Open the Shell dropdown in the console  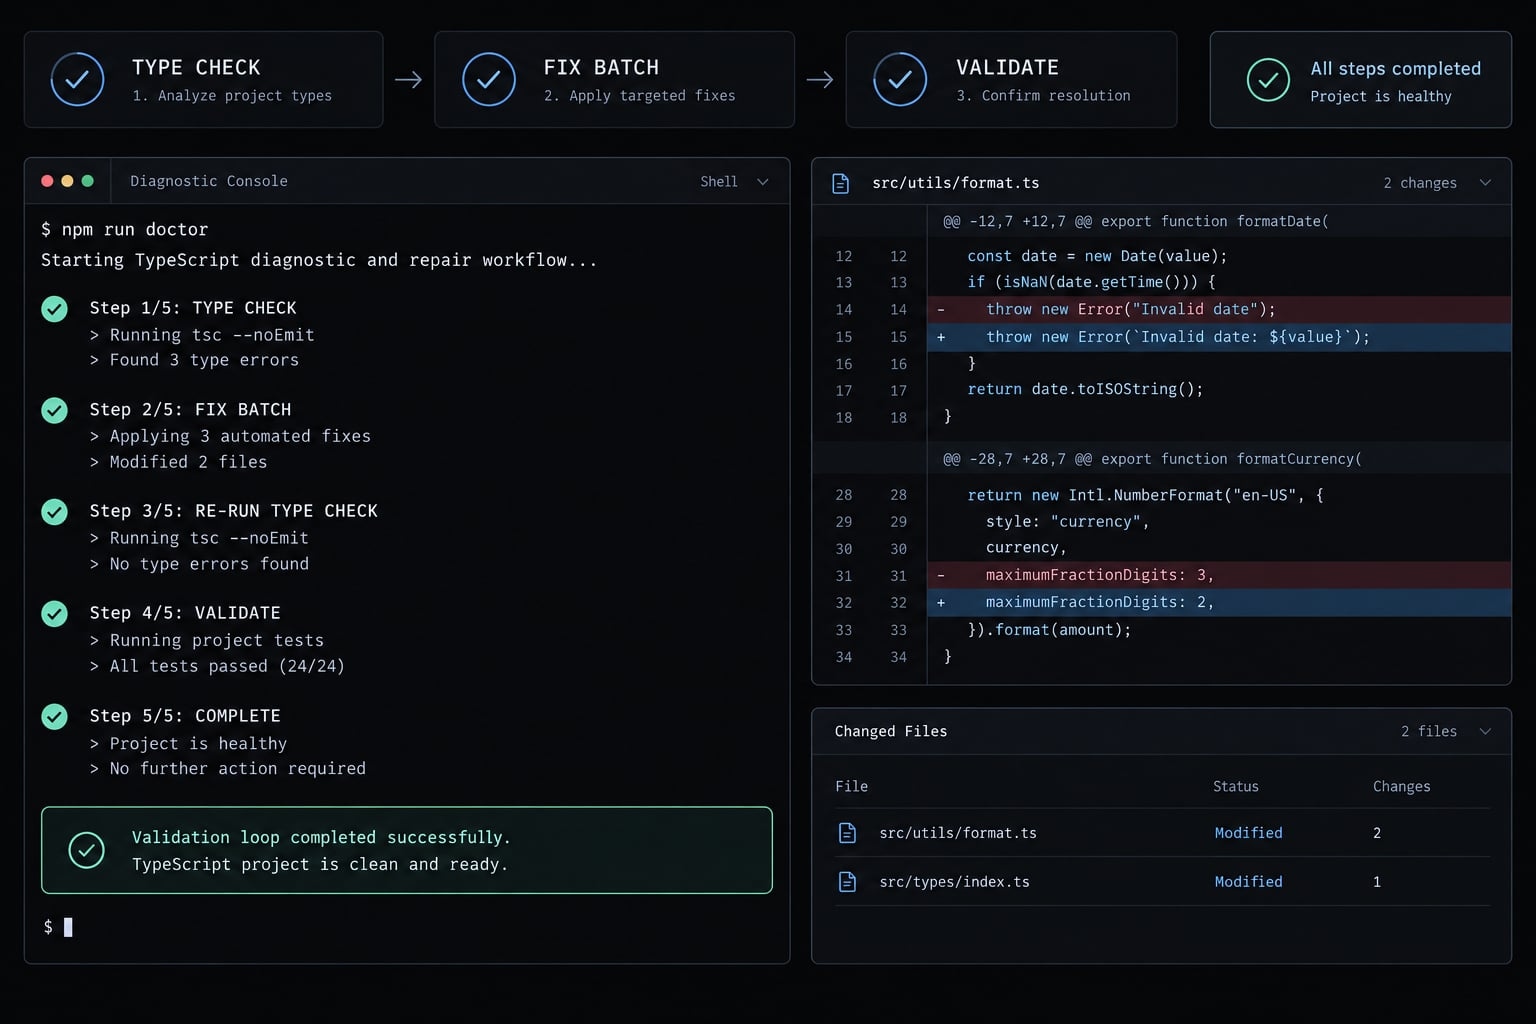[734, 181]
